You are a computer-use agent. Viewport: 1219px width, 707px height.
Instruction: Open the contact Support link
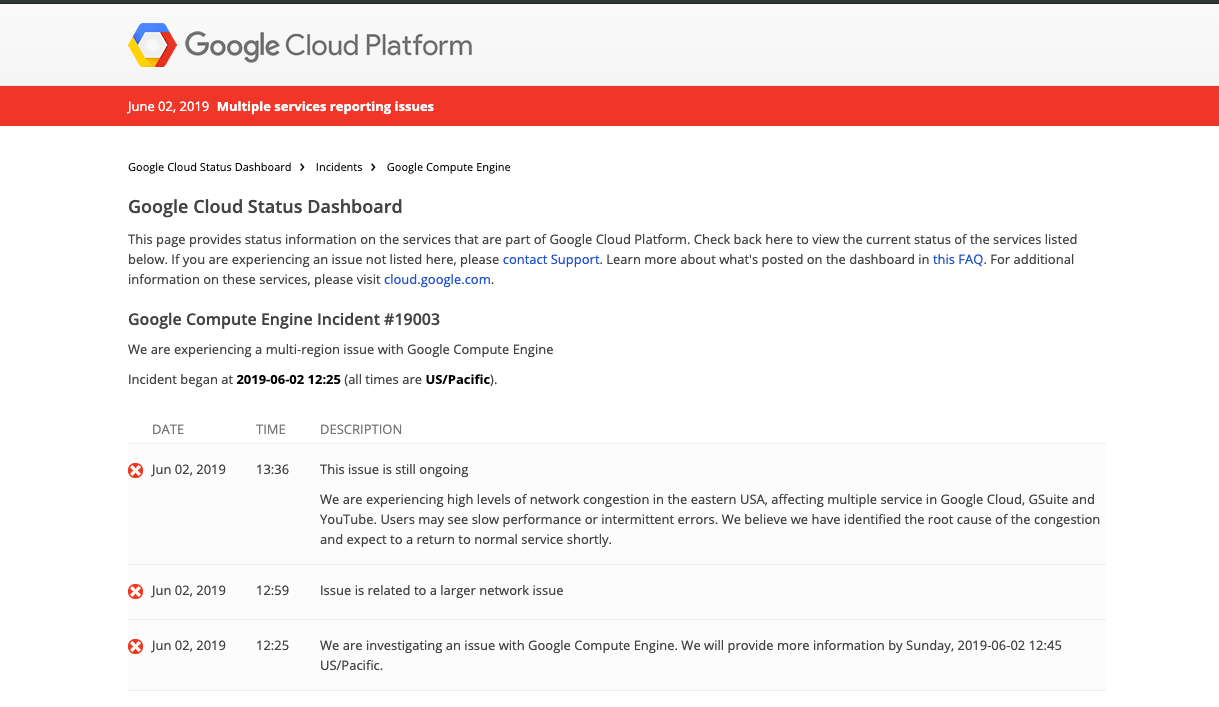pos(551,259)
